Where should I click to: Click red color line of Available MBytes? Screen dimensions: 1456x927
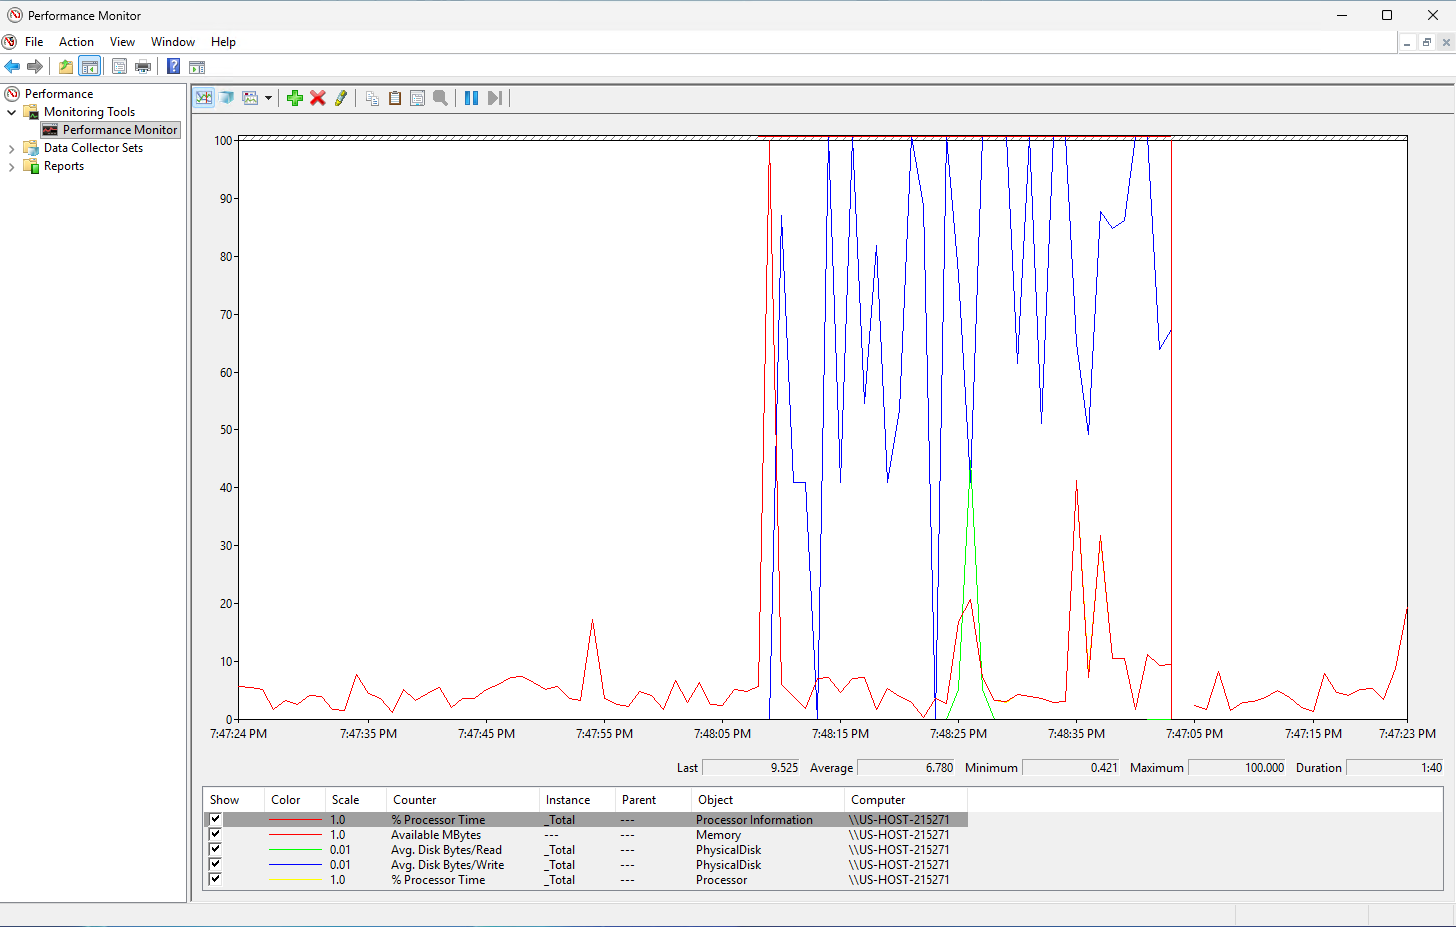[x=295, y=835]
